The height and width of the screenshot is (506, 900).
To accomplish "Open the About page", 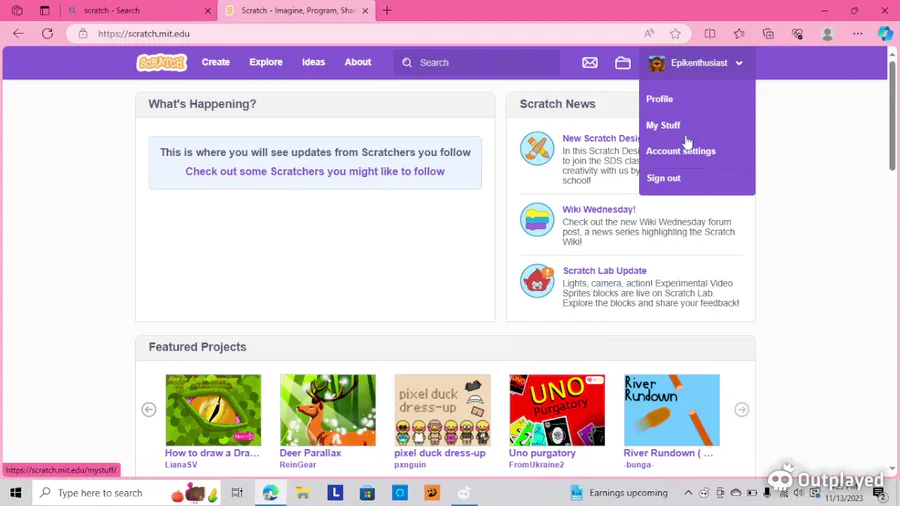I will click(358, 62).
